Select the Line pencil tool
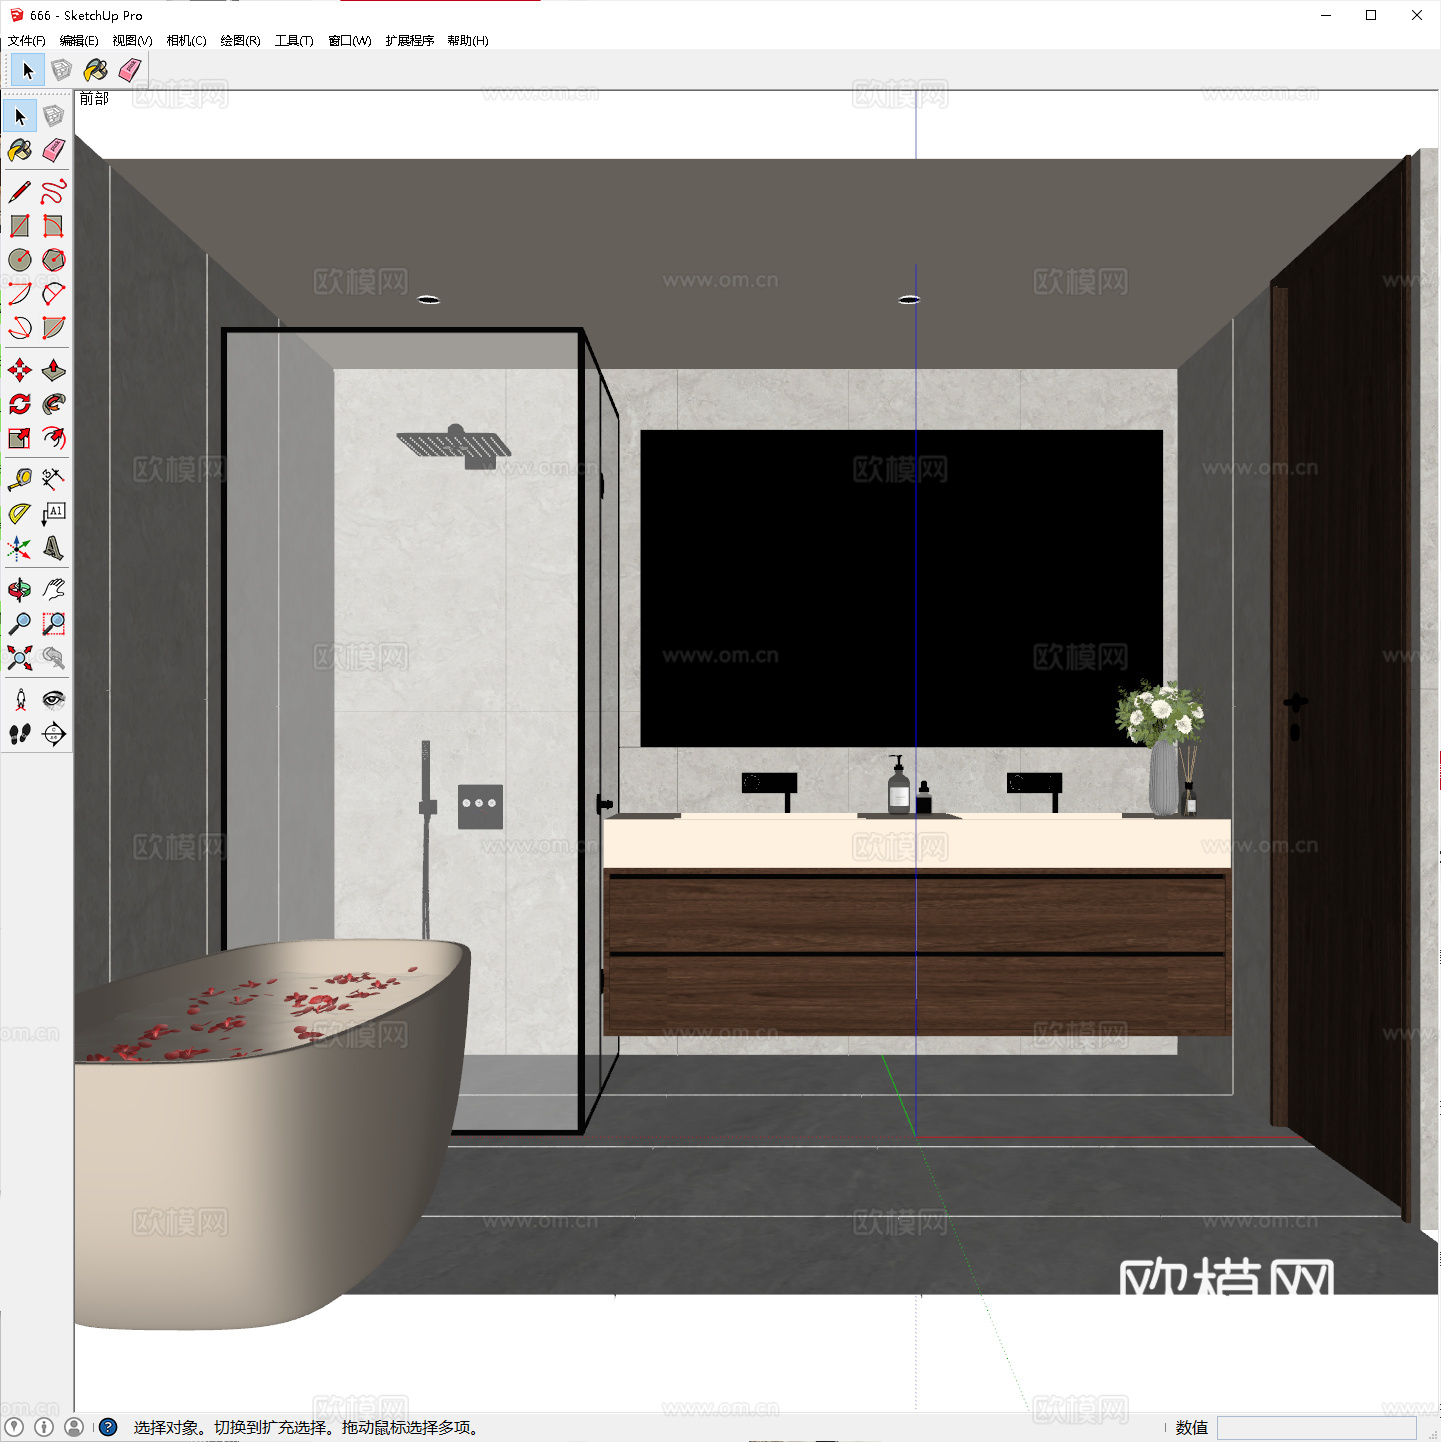1441x1442 pixels. (20, 191)
